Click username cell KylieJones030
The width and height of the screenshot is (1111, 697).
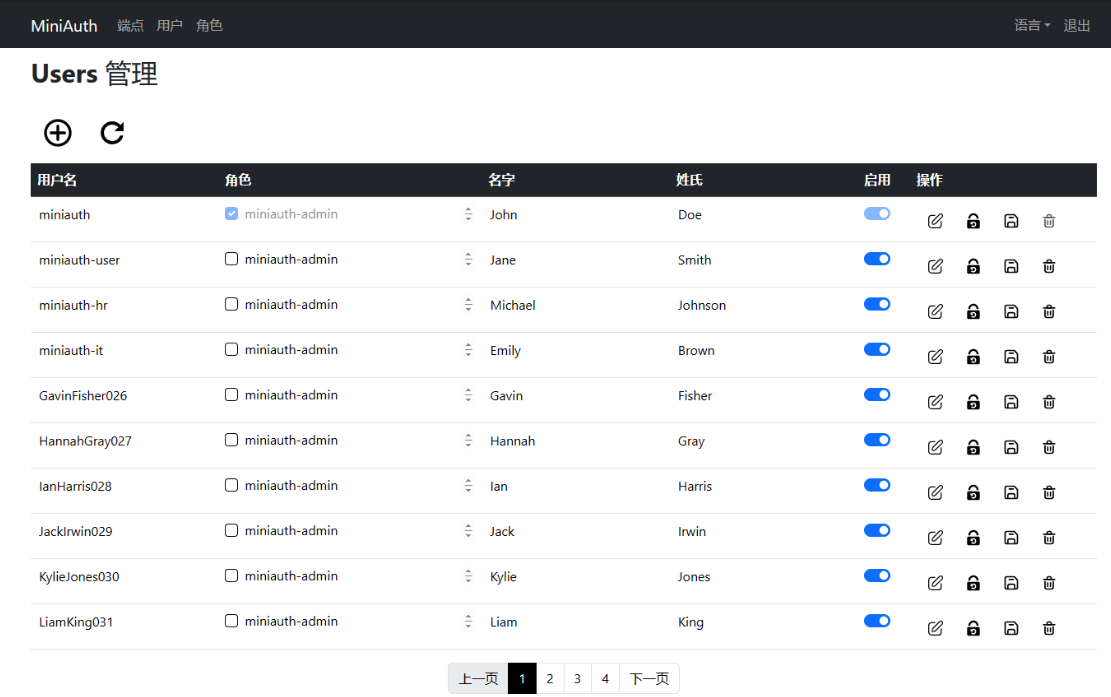click(79, 577)
